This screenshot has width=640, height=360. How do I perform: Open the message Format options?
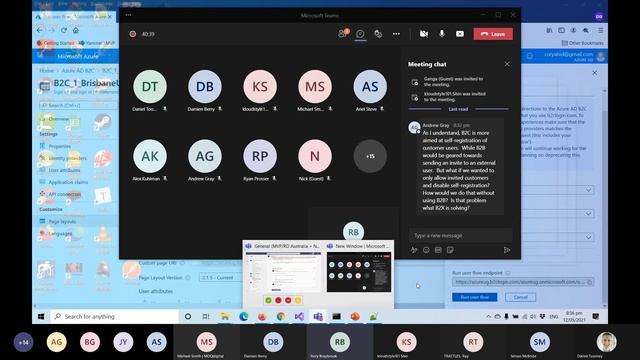(414, 250)
